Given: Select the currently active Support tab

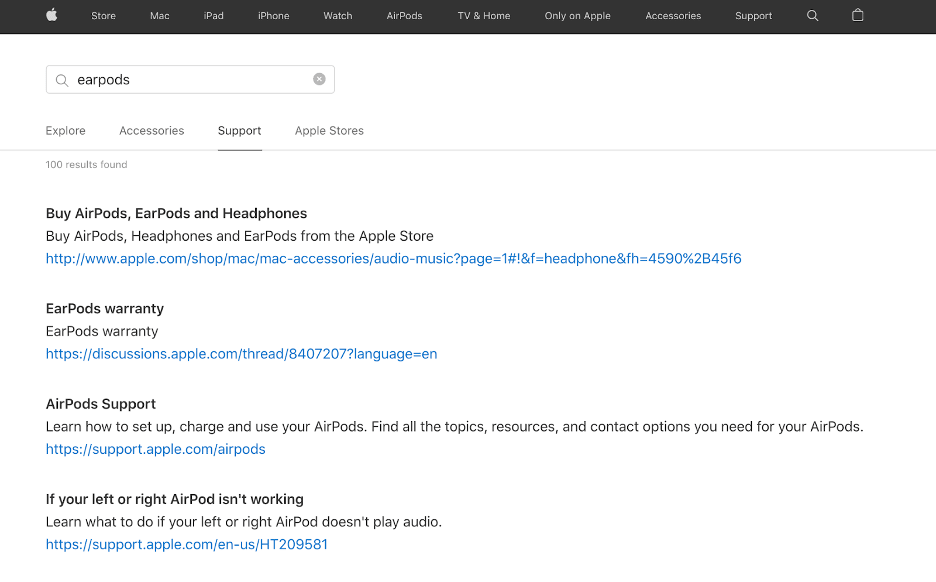Looking at the screenshot, I should coord(239,130).
